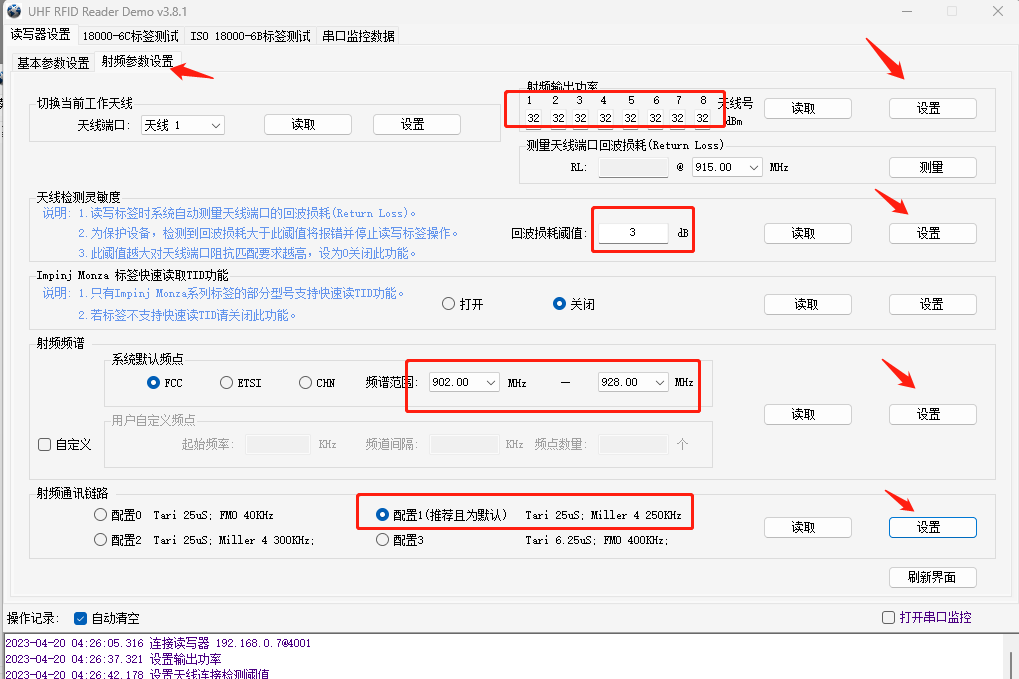Open the 928.00 MHz end frequency dropdown

[633, 382]
